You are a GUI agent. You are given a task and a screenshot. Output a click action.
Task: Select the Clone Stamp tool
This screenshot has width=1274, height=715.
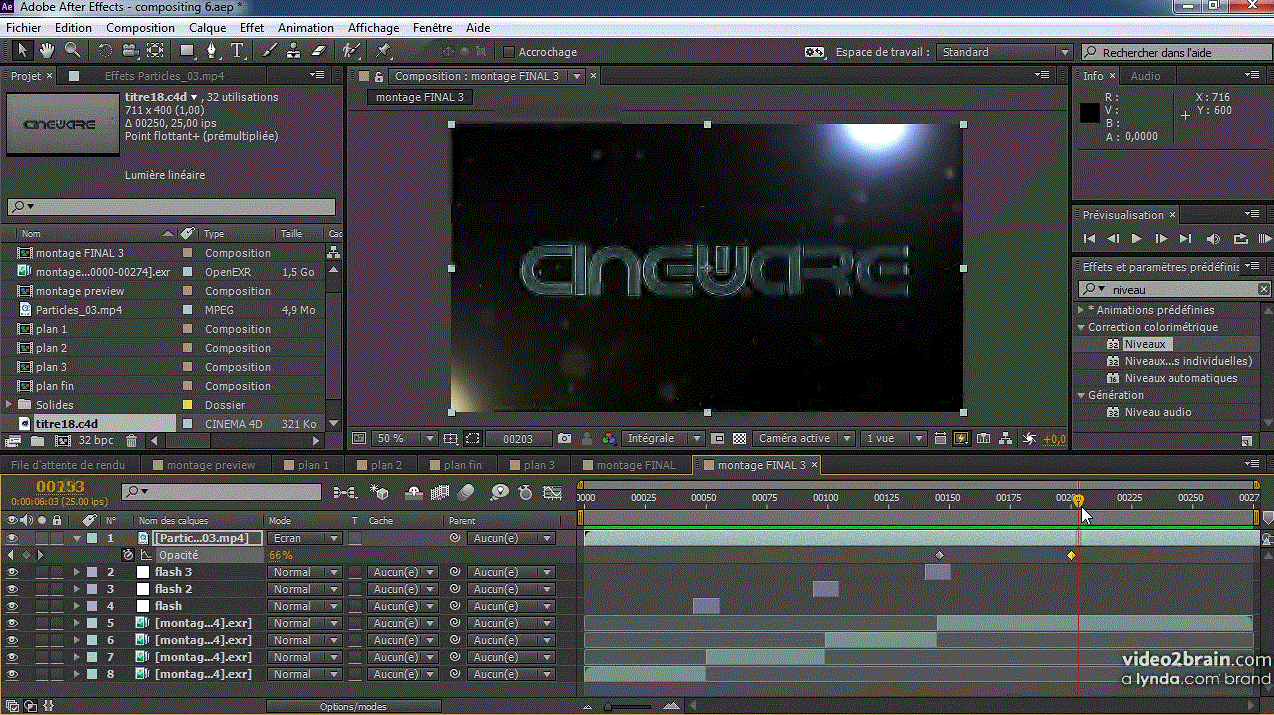coord(294,50)
